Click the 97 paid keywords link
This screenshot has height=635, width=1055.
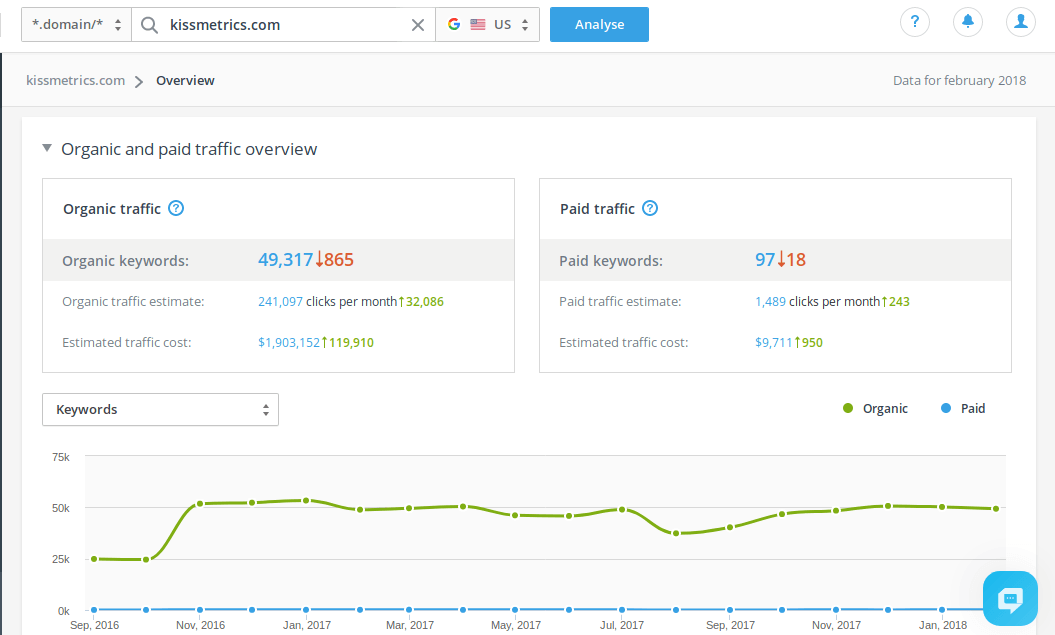click(765, 260)
